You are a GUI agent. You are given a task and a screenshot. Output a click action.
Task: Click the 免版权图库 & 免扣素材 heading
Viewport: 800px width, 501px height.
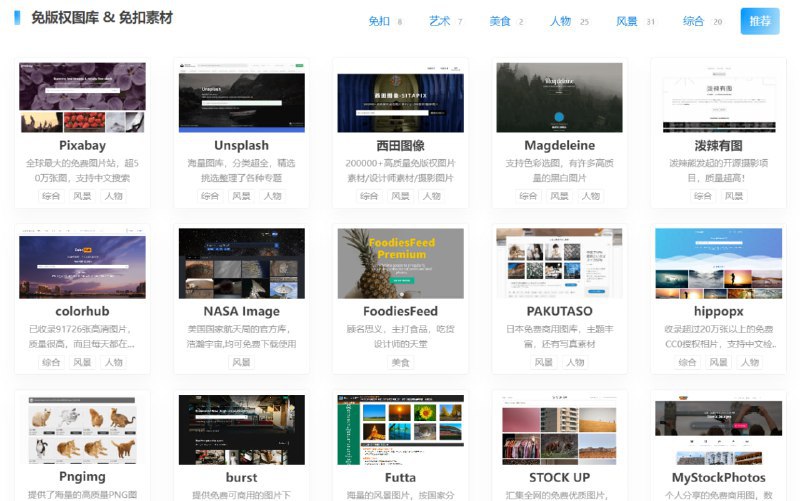(102, 18)
